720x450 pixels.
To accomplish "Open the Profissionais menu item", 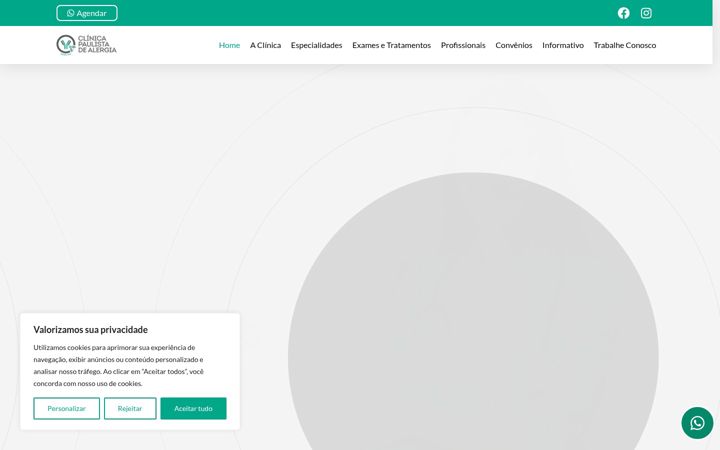I will coord(463,45).
